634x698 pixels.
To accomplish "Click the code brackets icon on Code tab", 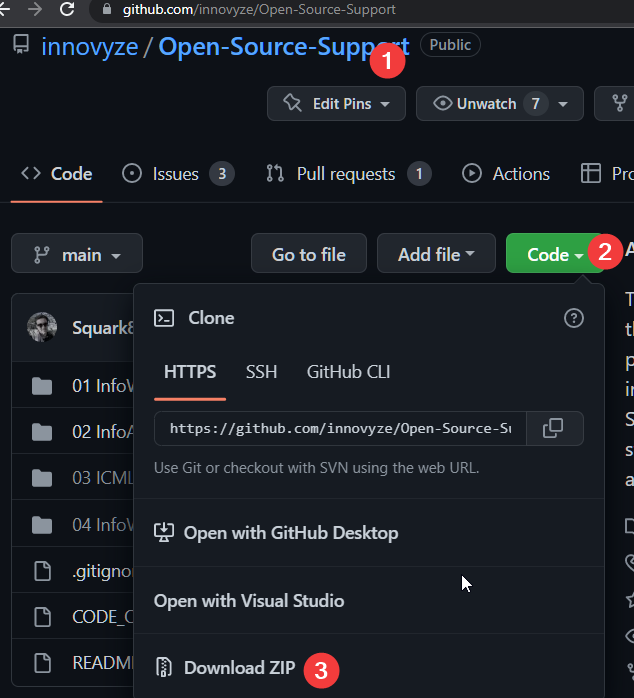I will pyautogui.click(x=31, y=173).
